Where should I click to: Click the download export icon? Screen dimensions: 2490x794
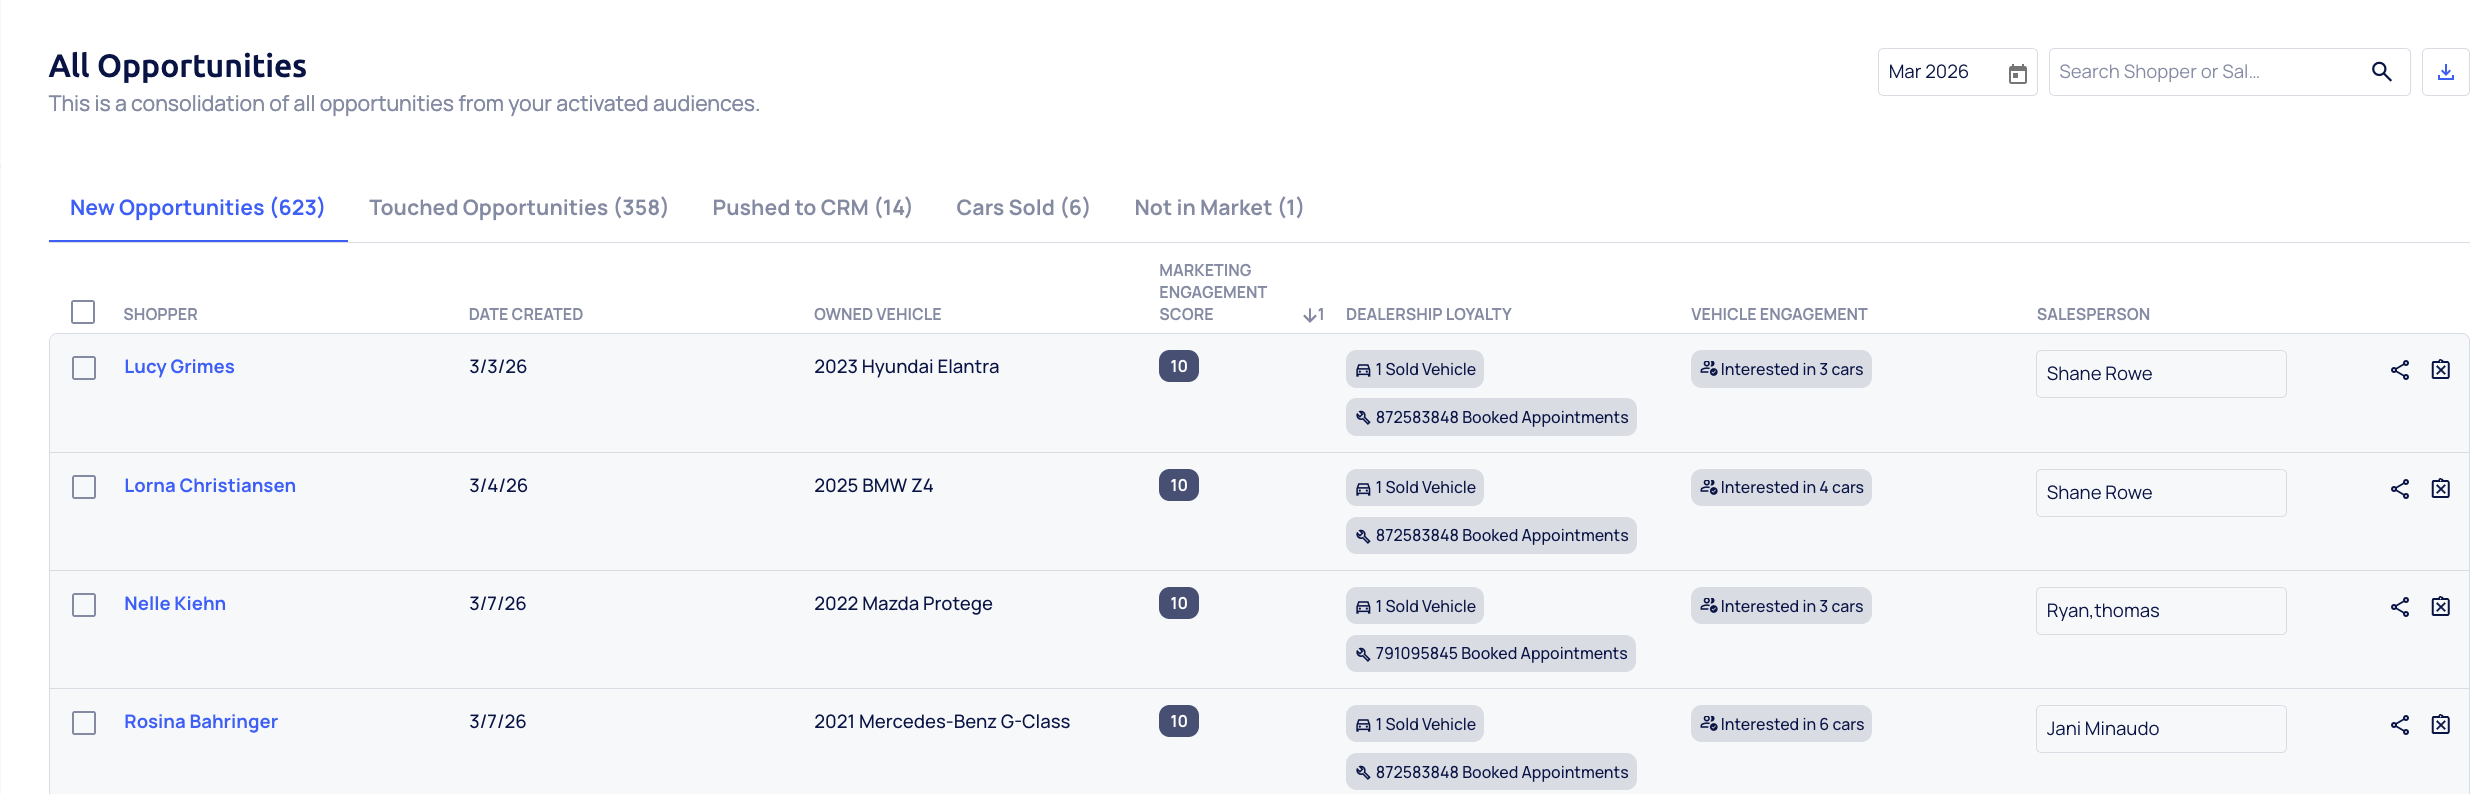point(2445,72)
